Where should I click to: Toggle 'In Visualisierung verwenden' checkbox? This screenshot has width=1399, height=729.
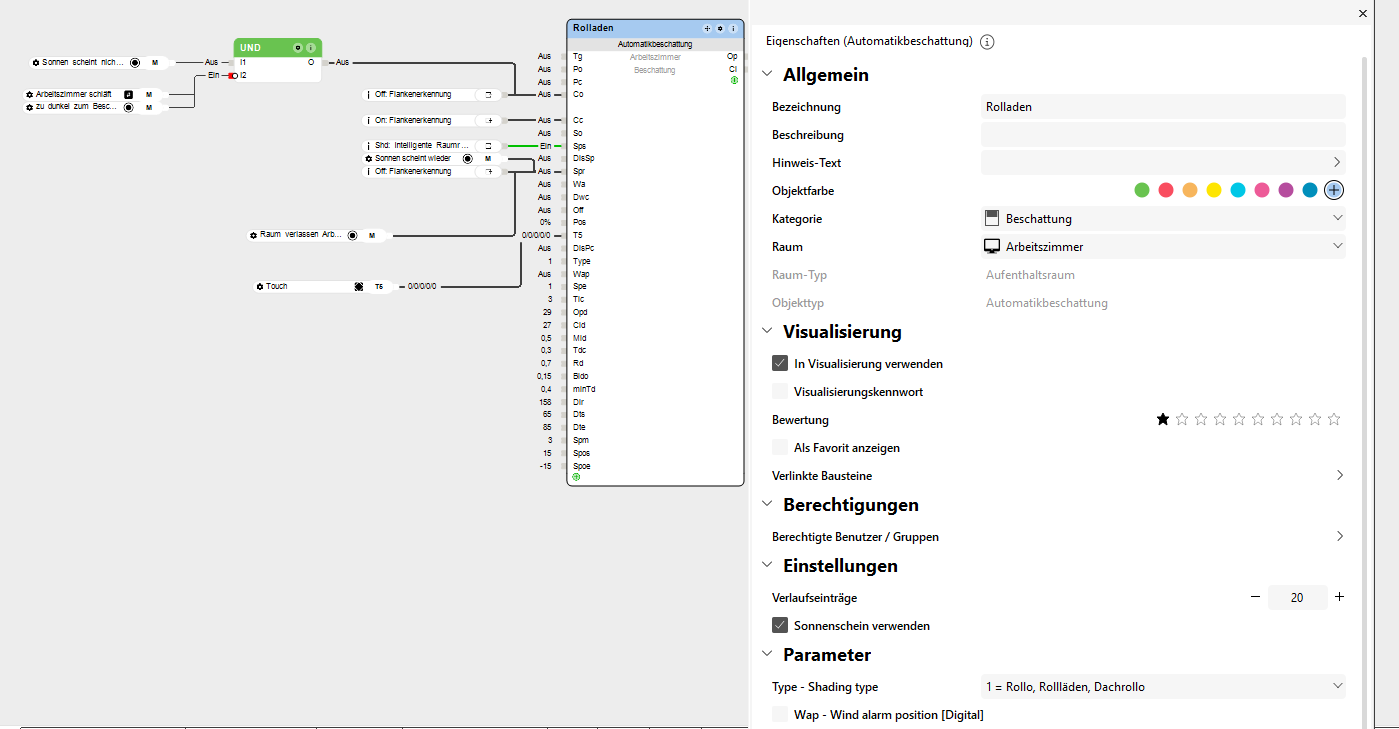coord(780,363)
